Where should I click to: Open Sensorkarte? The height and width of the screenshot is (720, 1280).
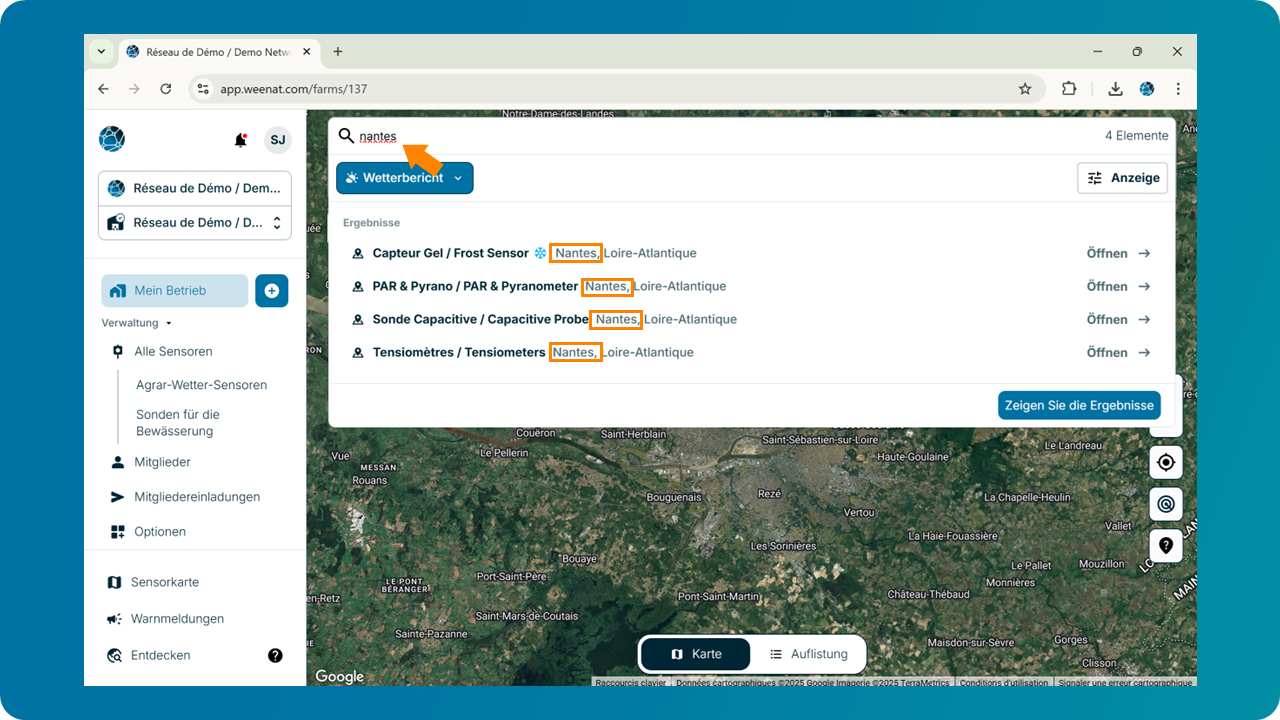165,582
